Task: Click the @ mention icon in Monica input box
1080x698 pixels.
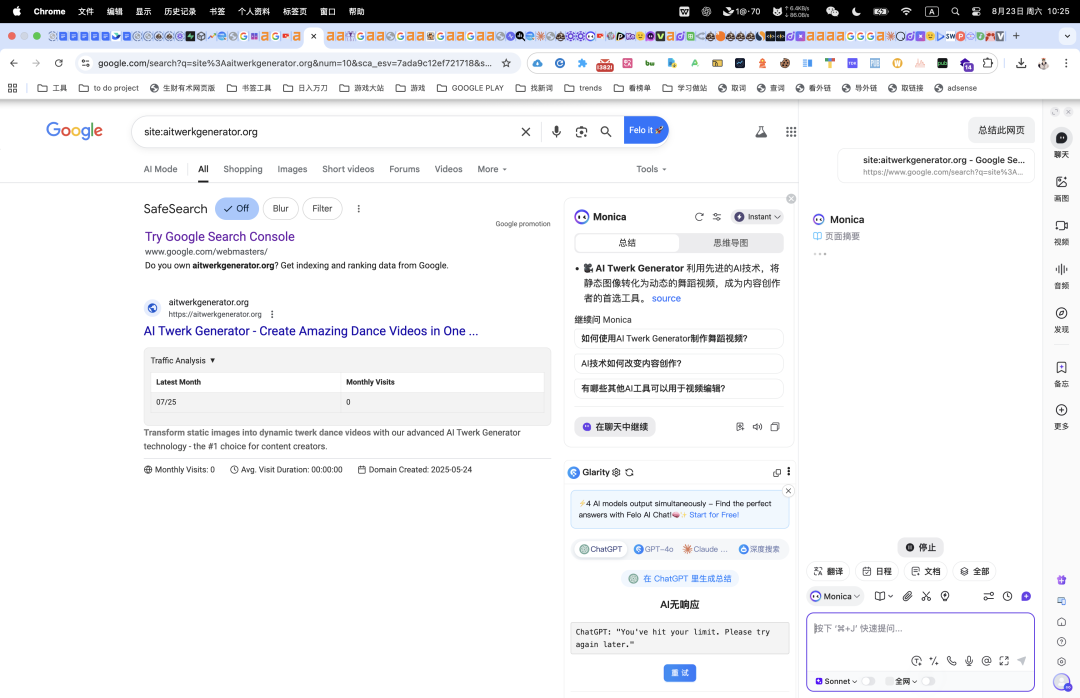Action: tap(986, 661)
